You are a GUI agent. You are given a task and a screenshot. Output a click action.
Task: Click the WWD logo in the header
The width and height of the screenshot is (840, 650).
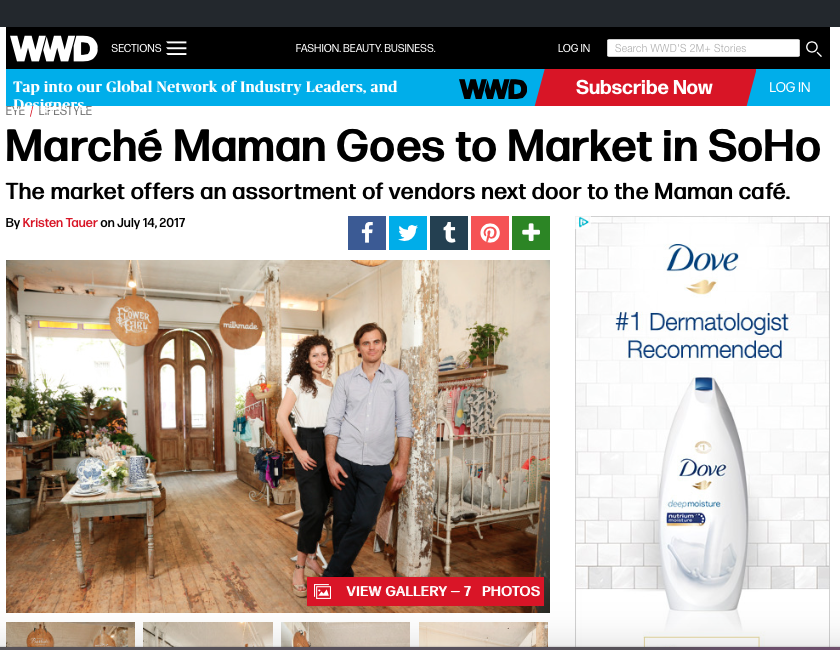[54, 49]
